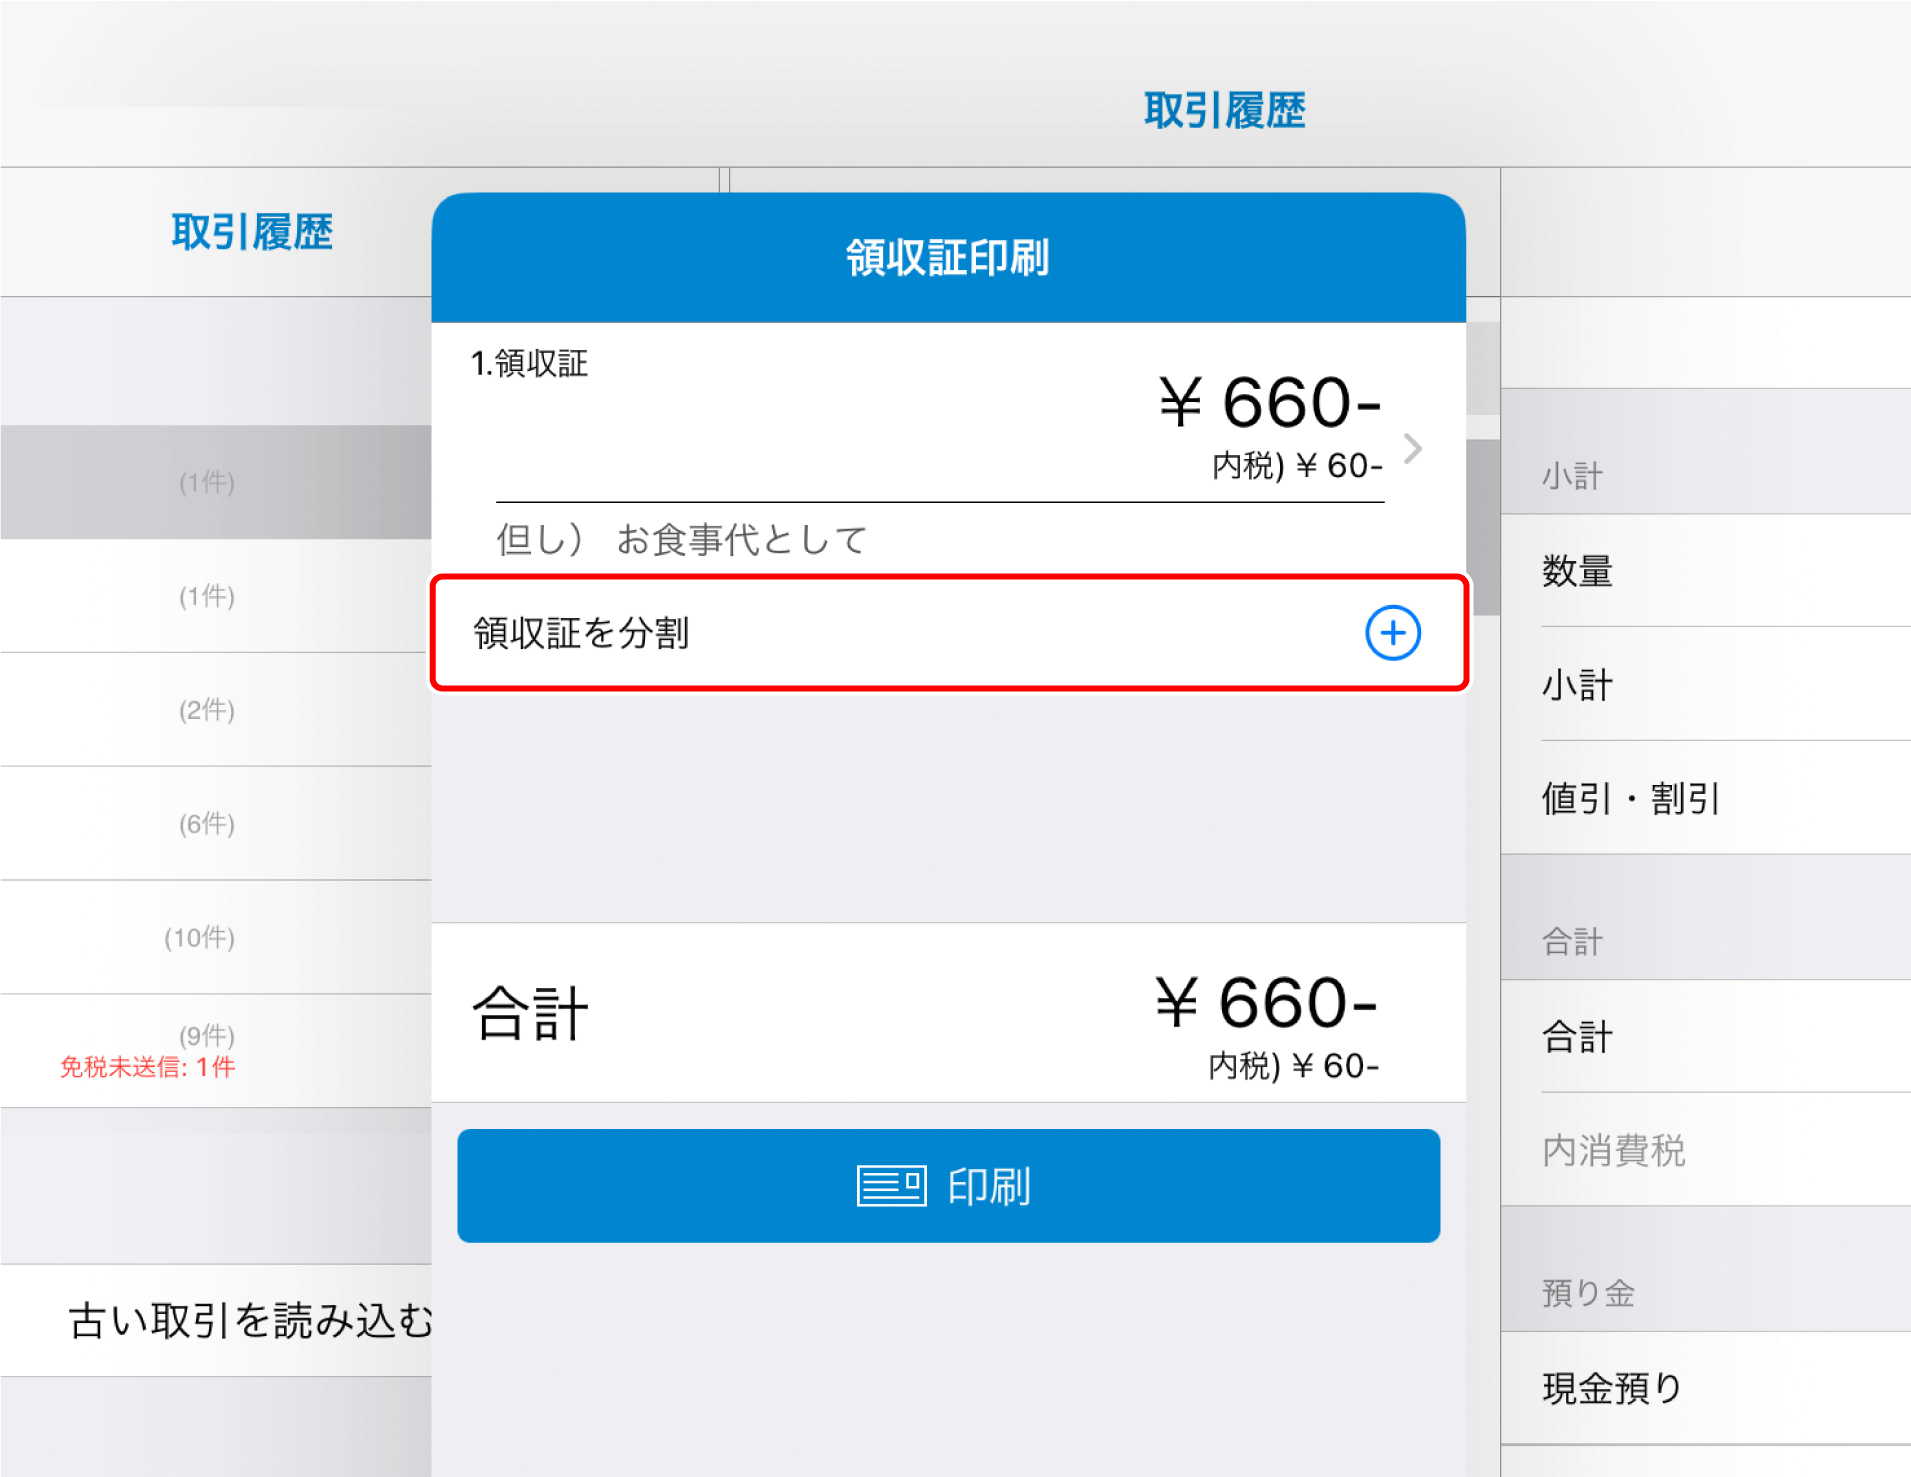Open the (6件) transaction entry
Viewport: 1911px width, 1477px height.
tap(207, 824)
